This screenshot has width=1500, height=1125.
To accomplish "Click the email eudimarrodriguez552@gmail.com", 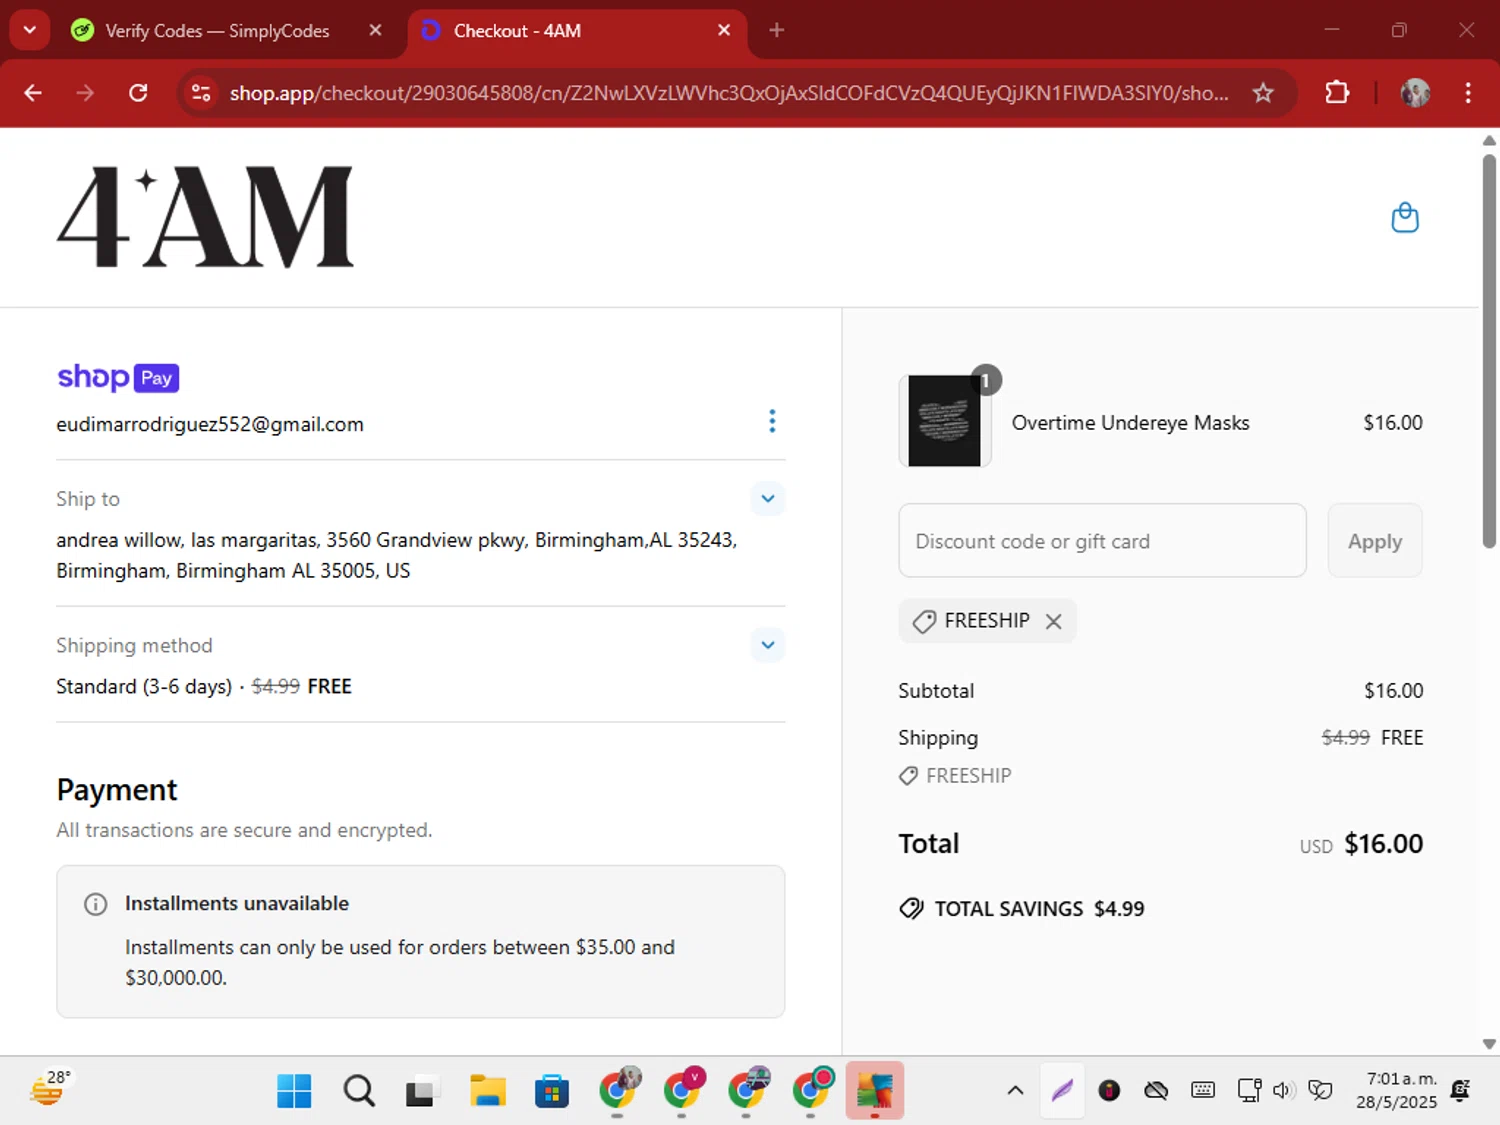I will 210,424.
